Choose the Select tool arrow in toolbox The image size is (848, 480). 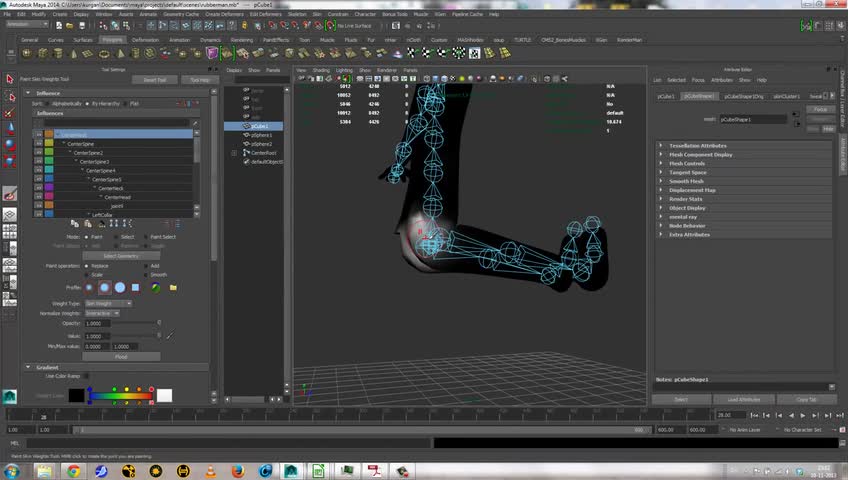click(x=10, y=79)
